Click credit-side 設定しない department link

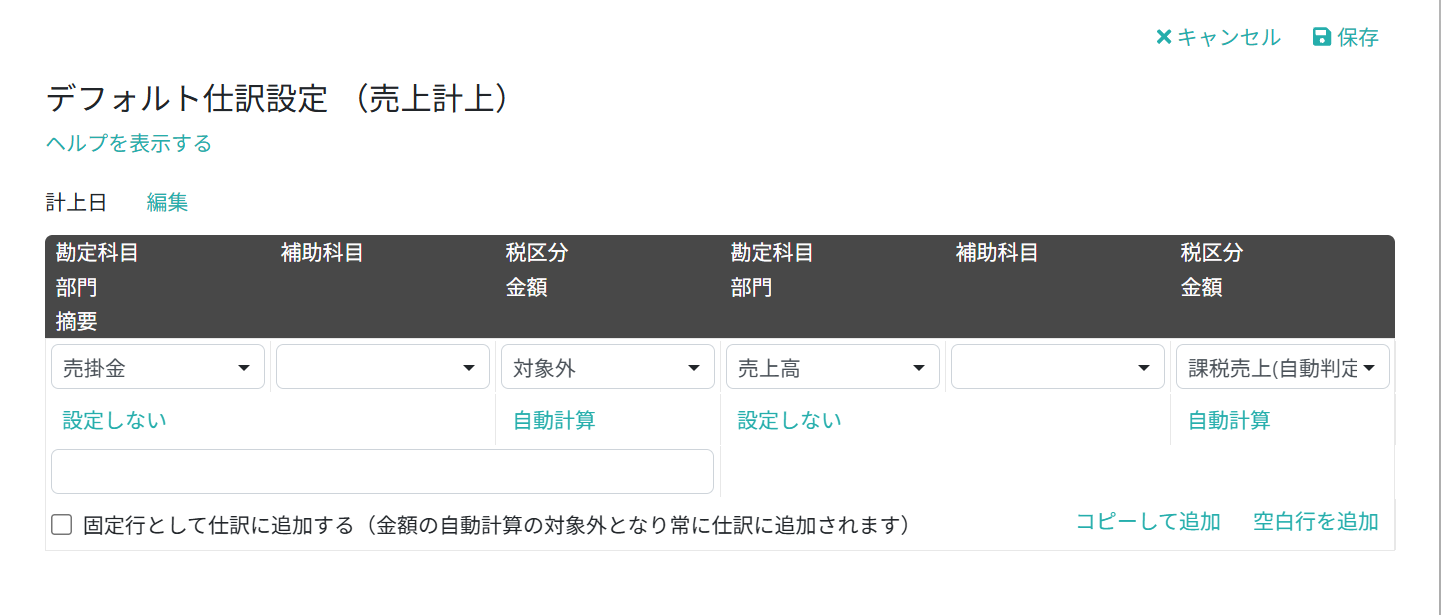click(790, 420)
